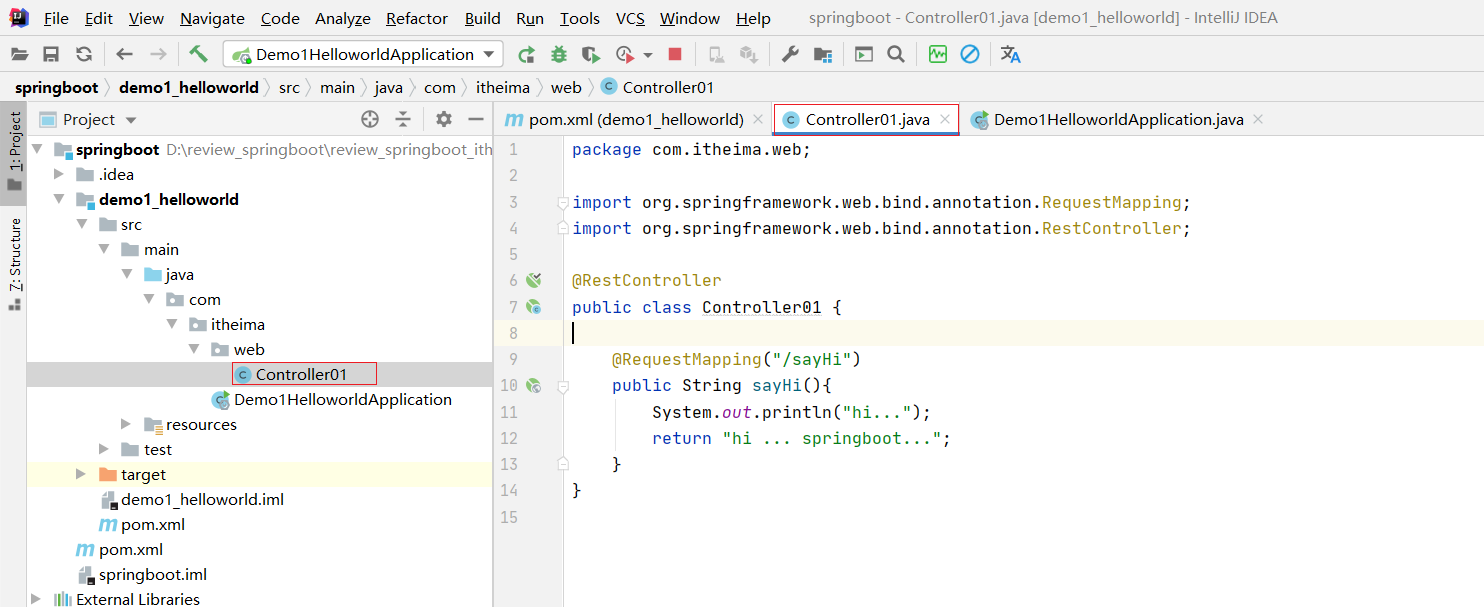This screenshot has height=607, width=1484.
Task: Expand the target folder in the tree
Action: [81, 474]
